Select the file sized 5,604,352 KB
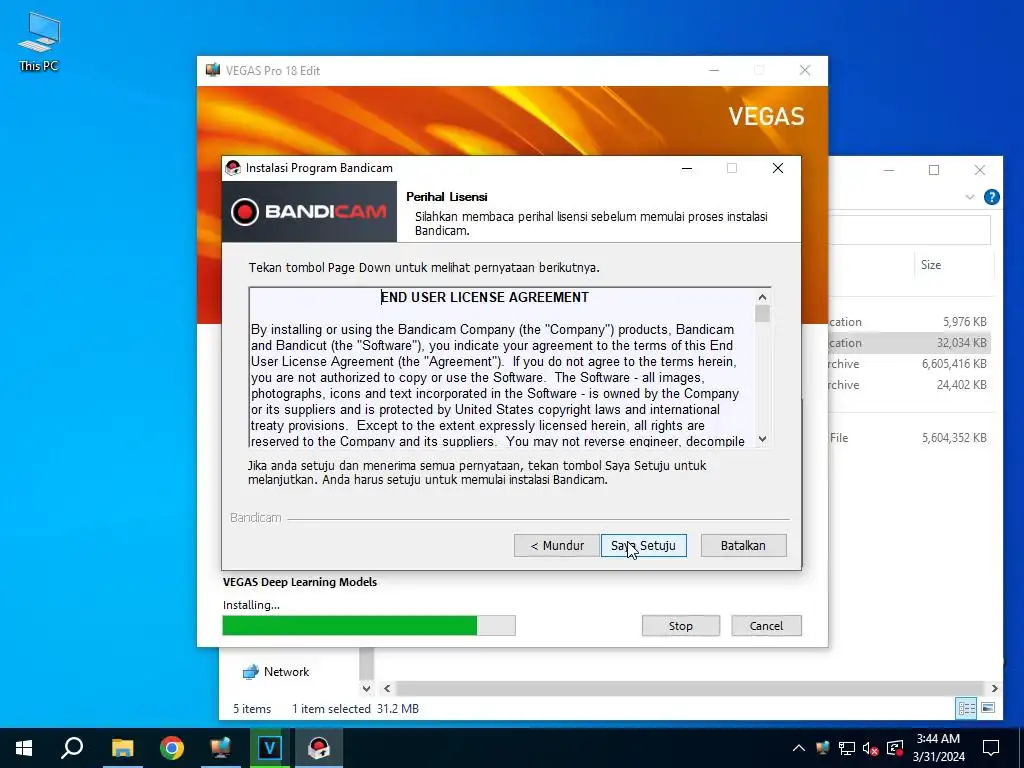1024x768 pixels. coord(910,438)
